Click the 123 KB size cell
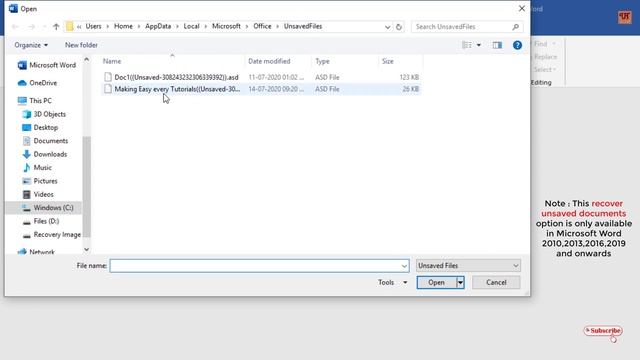This screenshot has height=360, width=640. pyautogui.click(x=409, y=77)
